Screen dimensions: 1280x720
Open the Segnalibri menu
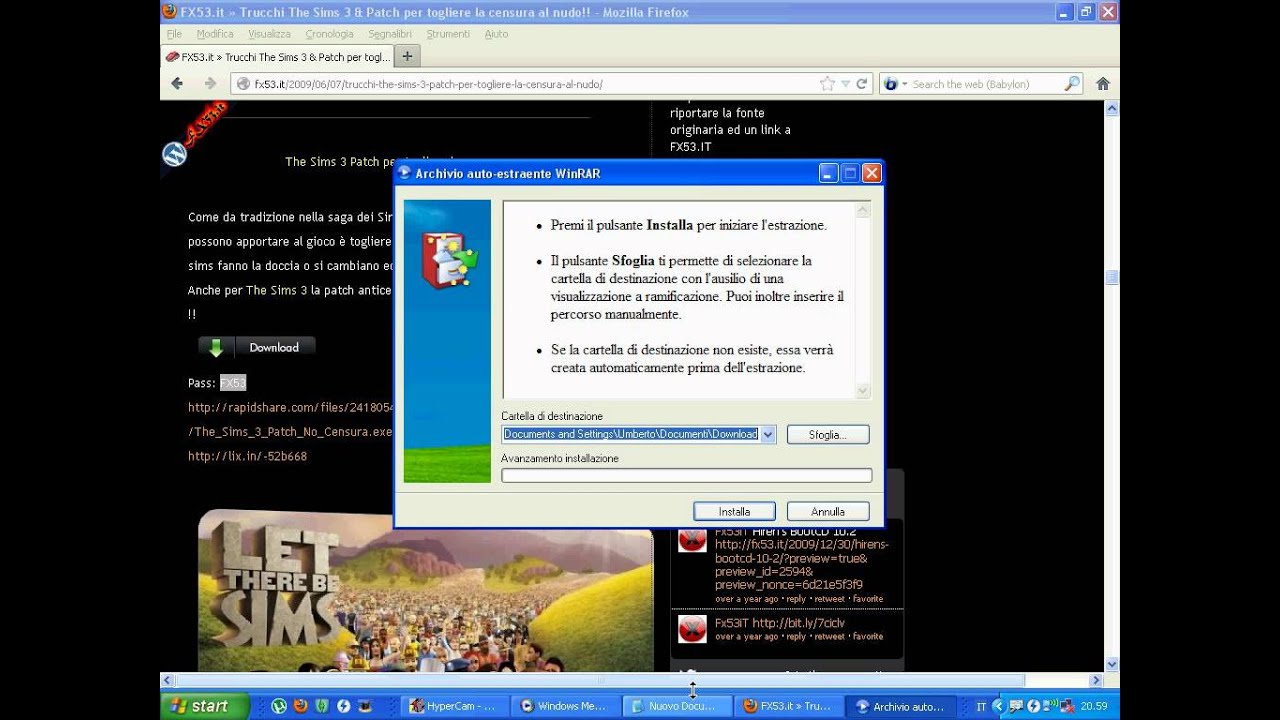pyautogui.click(x=390, y=34)
